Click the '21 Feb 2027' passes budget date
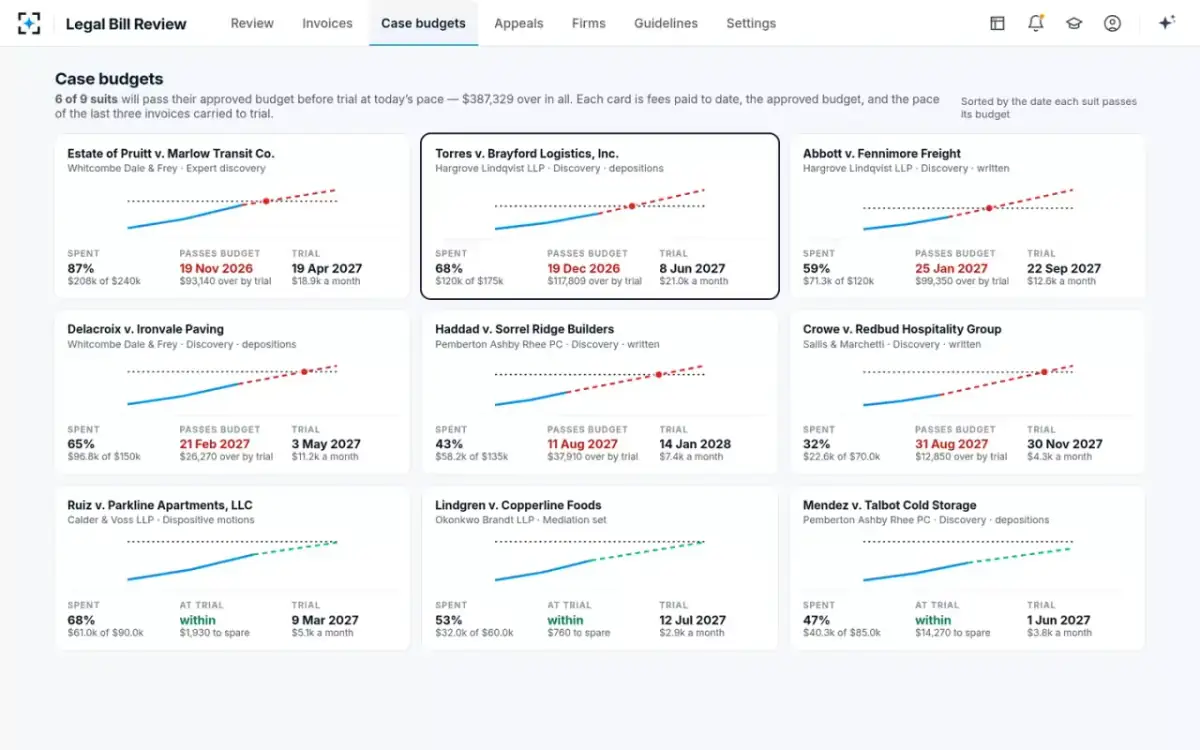 (x=215, y=444)
